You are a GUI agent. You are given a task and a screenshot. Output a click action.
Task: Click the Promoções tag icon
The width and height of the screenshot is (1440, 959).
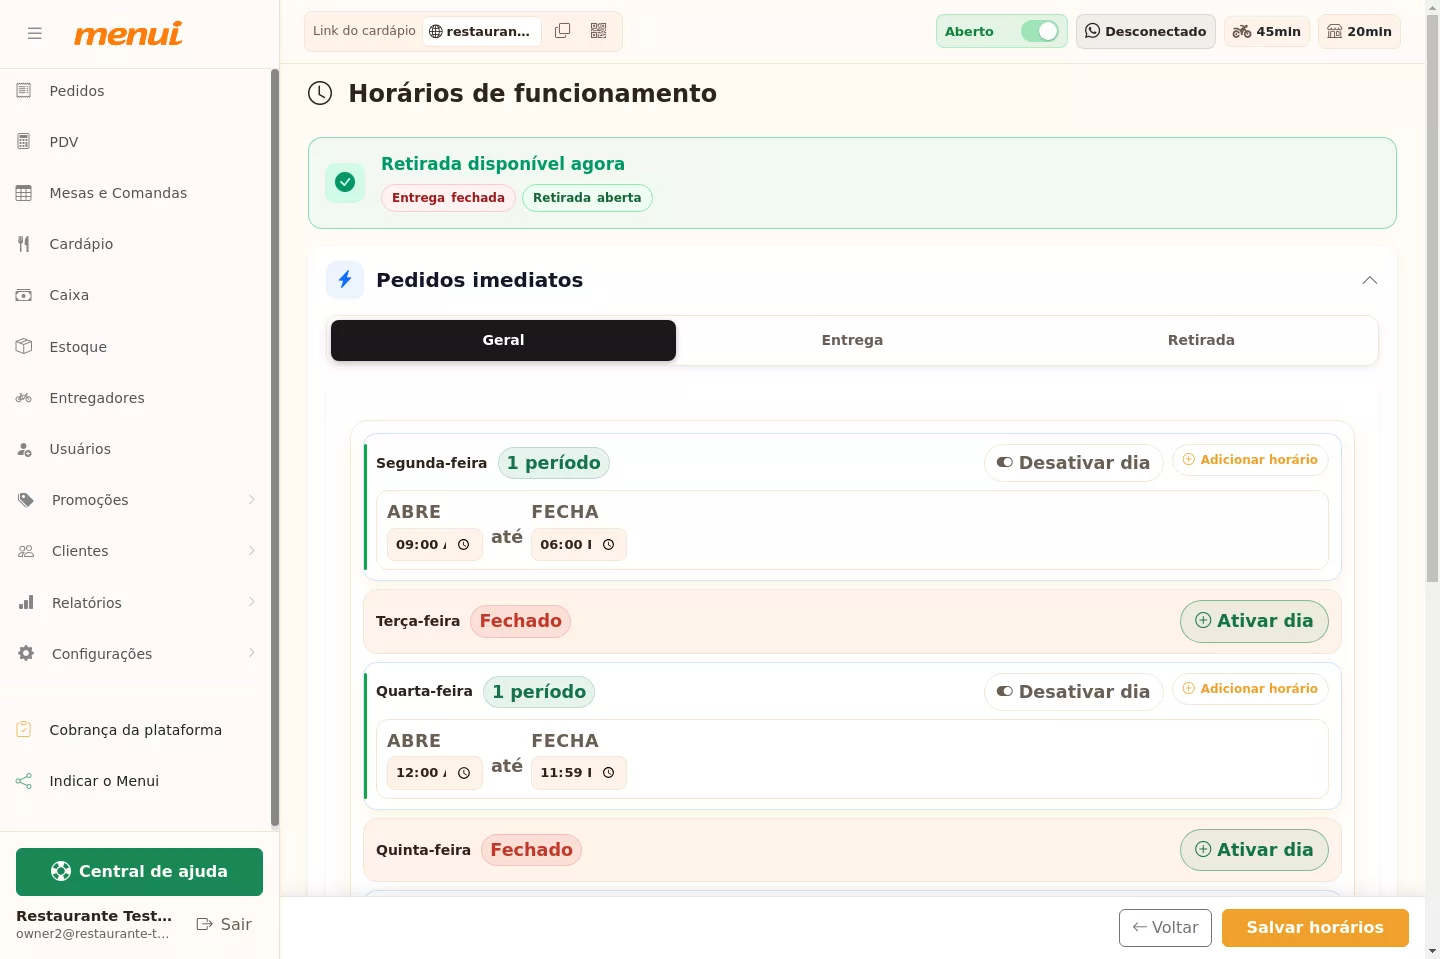[26, 500]
